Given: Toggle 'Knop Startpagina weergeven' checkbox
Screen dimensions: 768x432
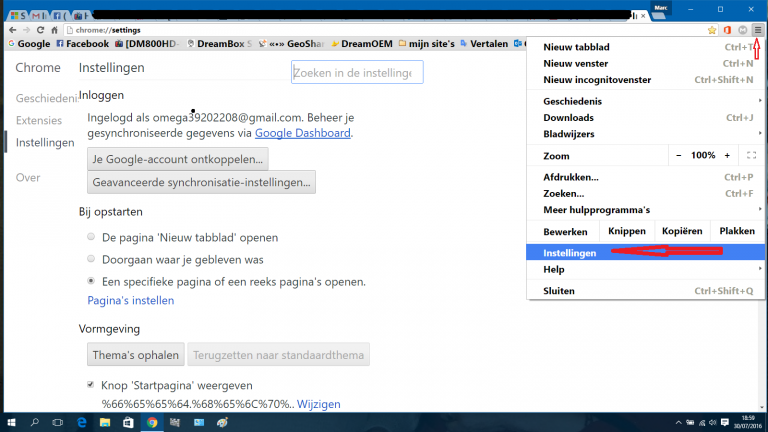Looking at the screenshot, I should coord(93,385).
